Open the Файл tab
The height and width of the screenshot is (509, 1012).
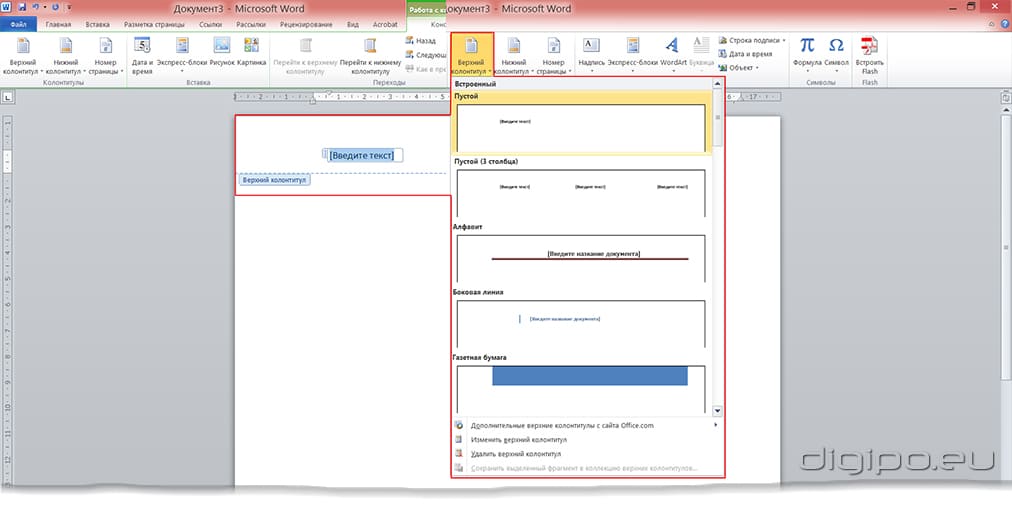[x=19, y=23]
